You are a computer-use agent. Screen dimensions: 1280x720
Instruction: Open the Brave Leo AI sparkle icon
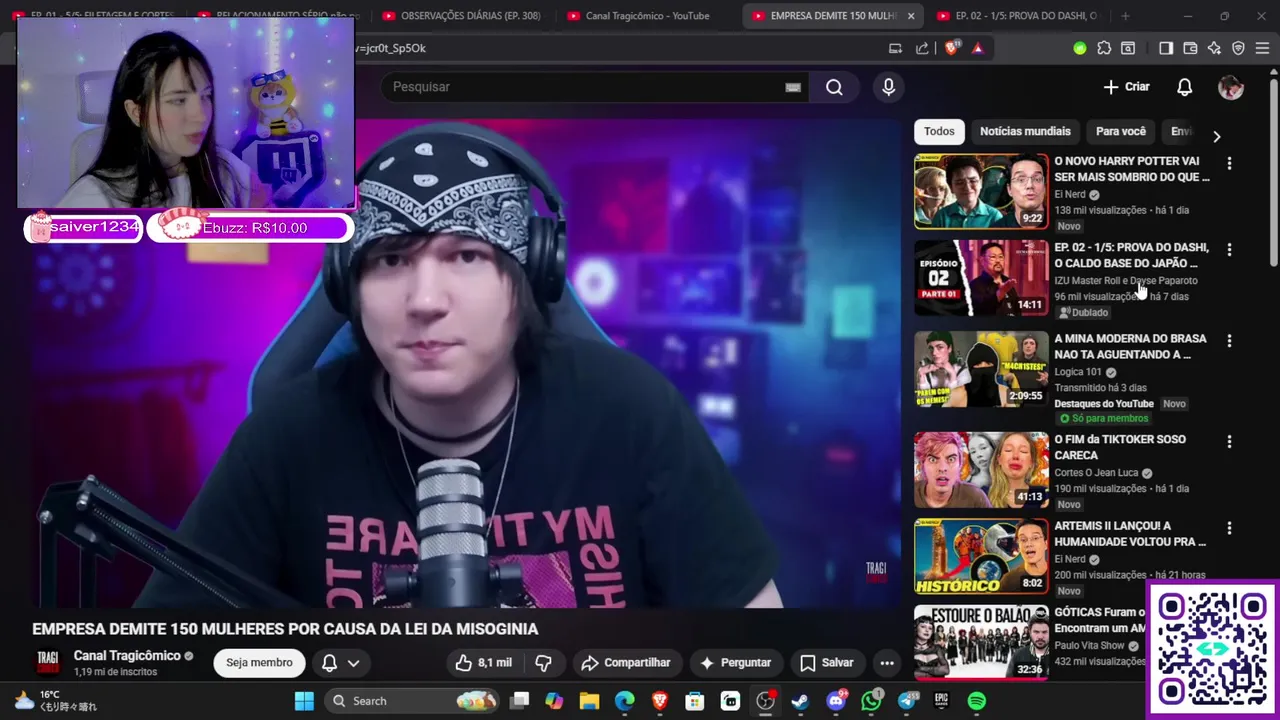click(x=1214, y=48)
